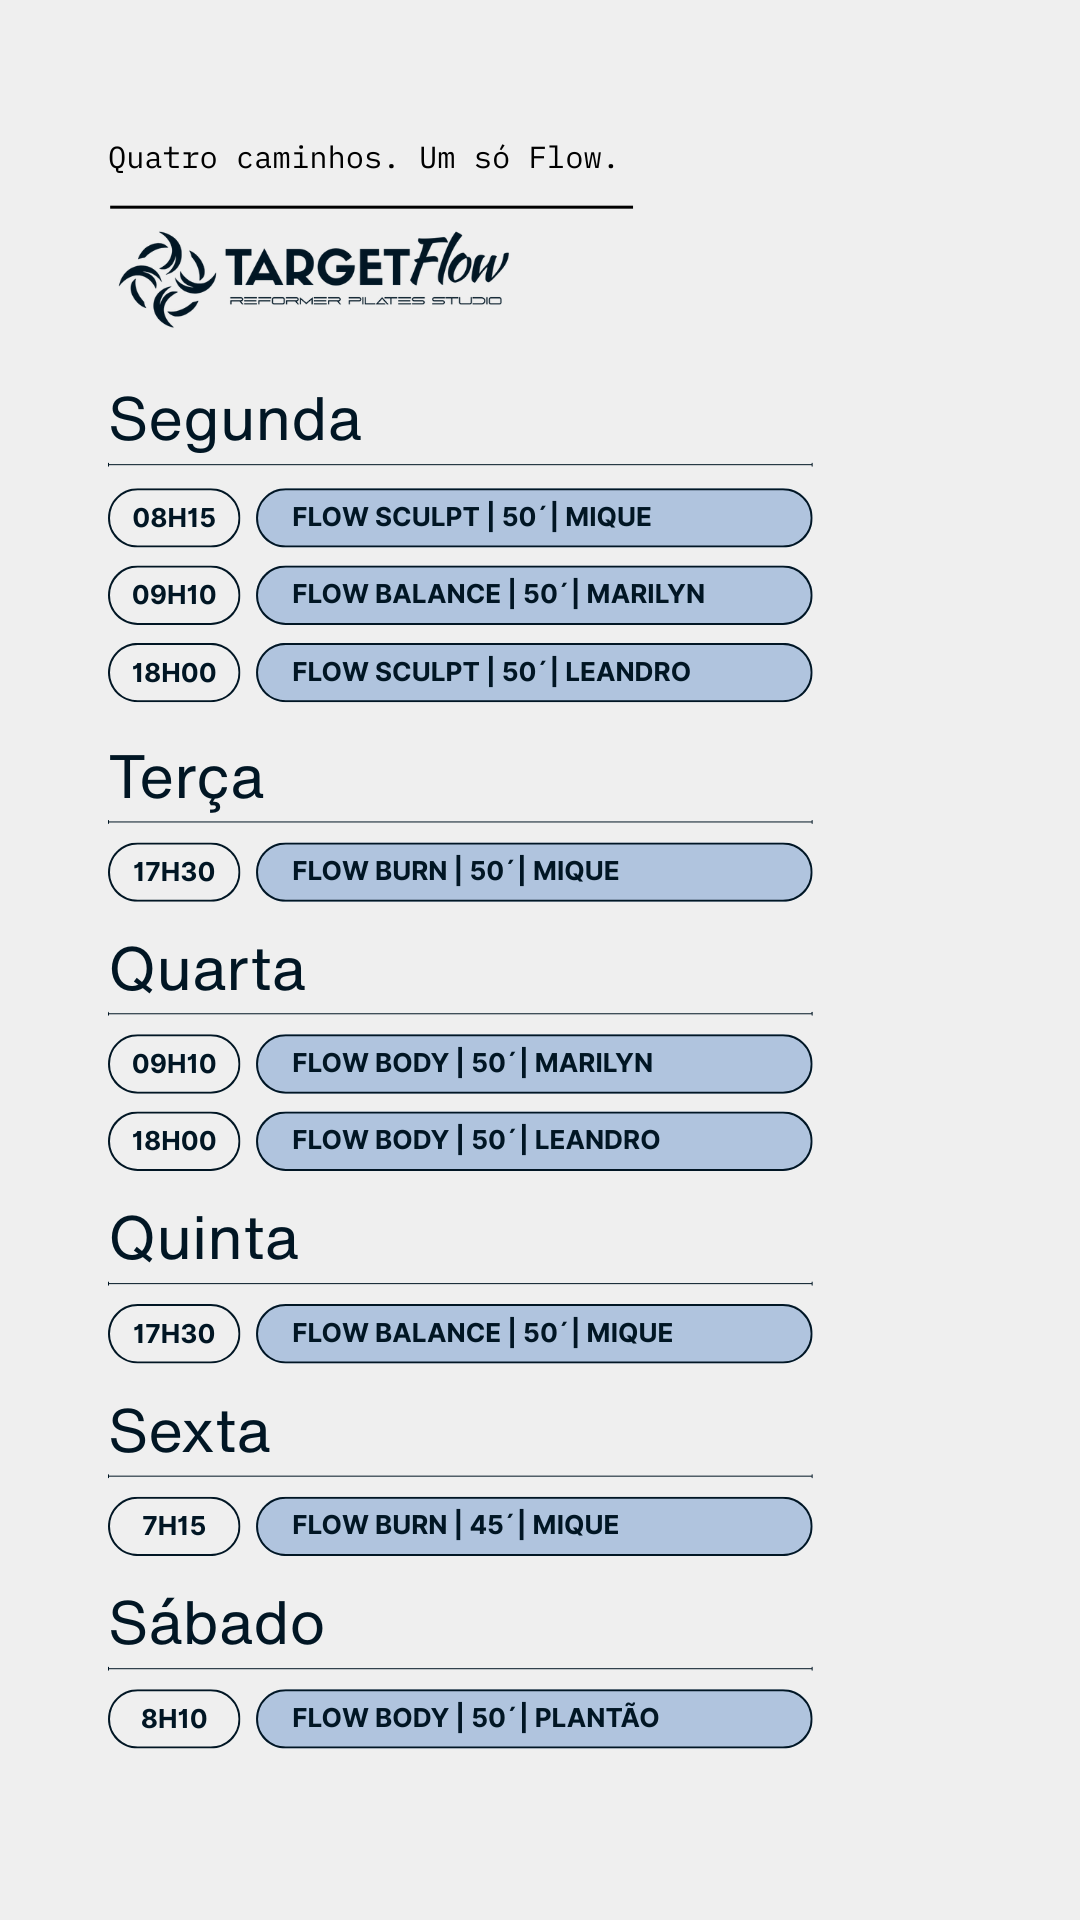The image size is (1080, 1920).
Task: Select Wednesday 18H00 time pill
Action: 174,1141
